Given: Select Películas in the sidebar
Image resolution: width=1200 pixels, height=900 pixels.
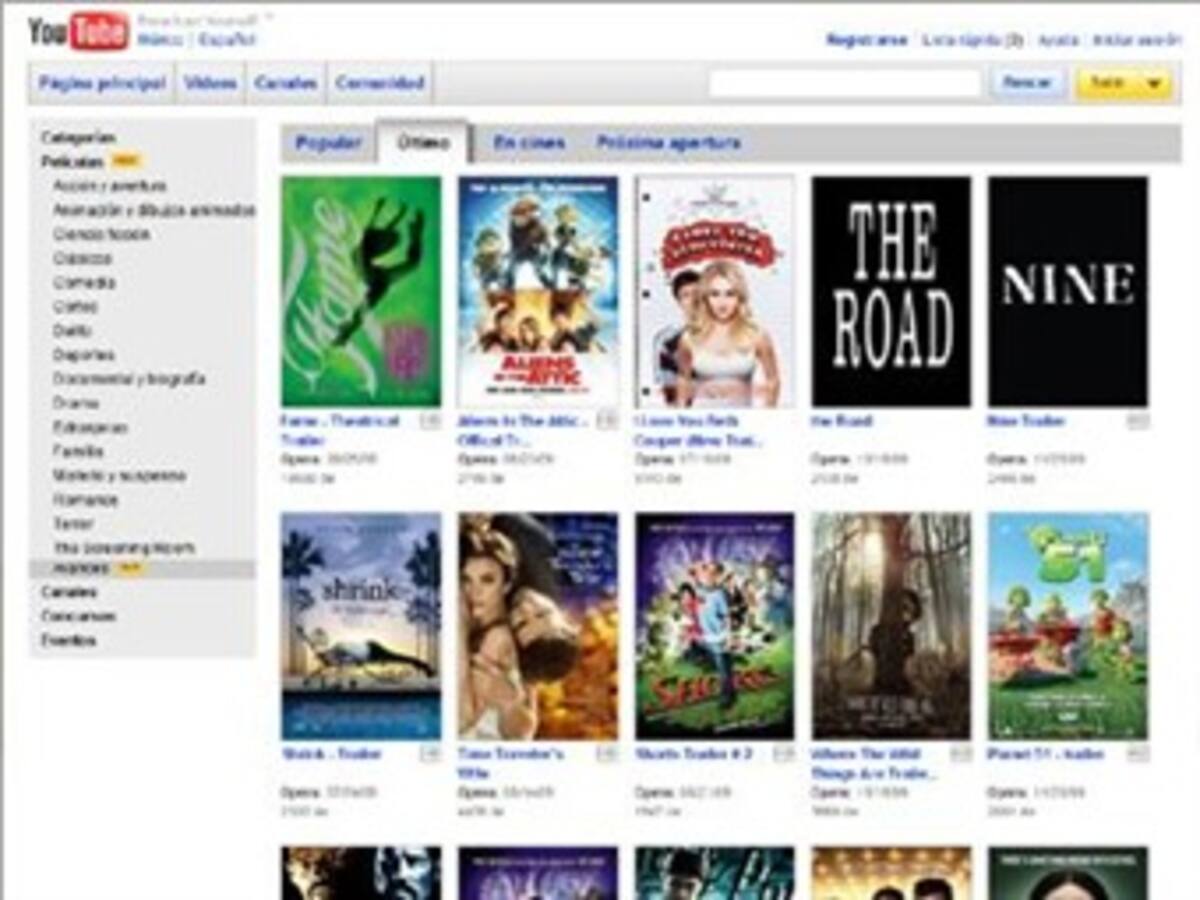Looking at the screenshot, I should pyautogui.click(x=72, y=161).
